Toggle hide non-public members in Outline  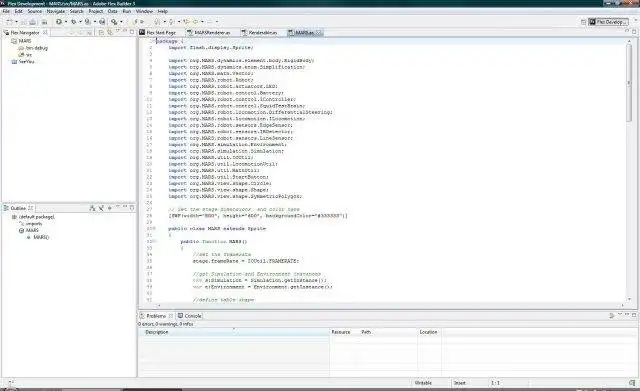click(101, 208)
